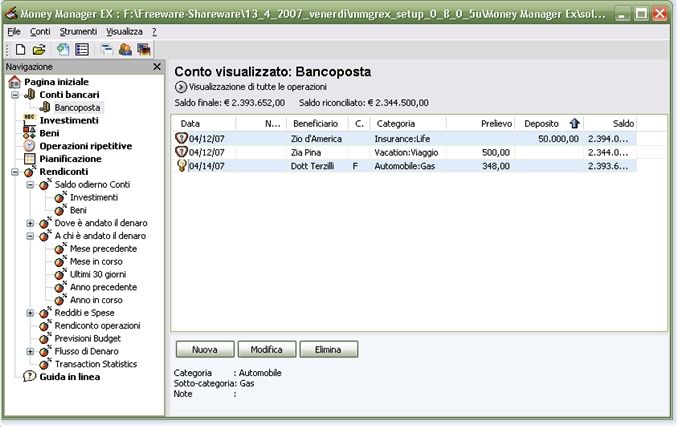Select Pagina iniziale in navigation

pyautogui.click(x=57, y=82)
